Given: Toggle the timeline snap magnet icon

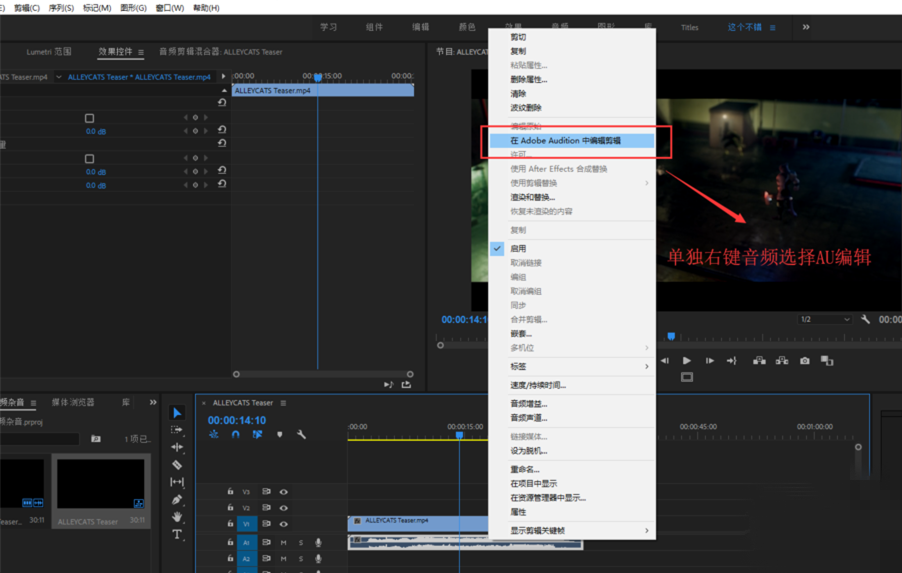Looking at the screenshot, I should coord(236,435).
